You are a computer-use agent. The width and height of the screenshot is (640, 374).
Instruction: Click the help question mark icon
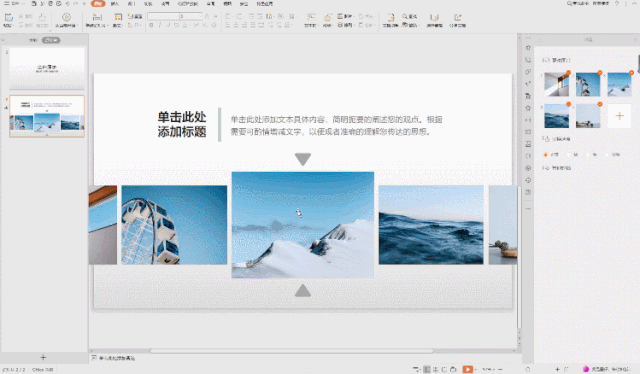pos(617,3)
